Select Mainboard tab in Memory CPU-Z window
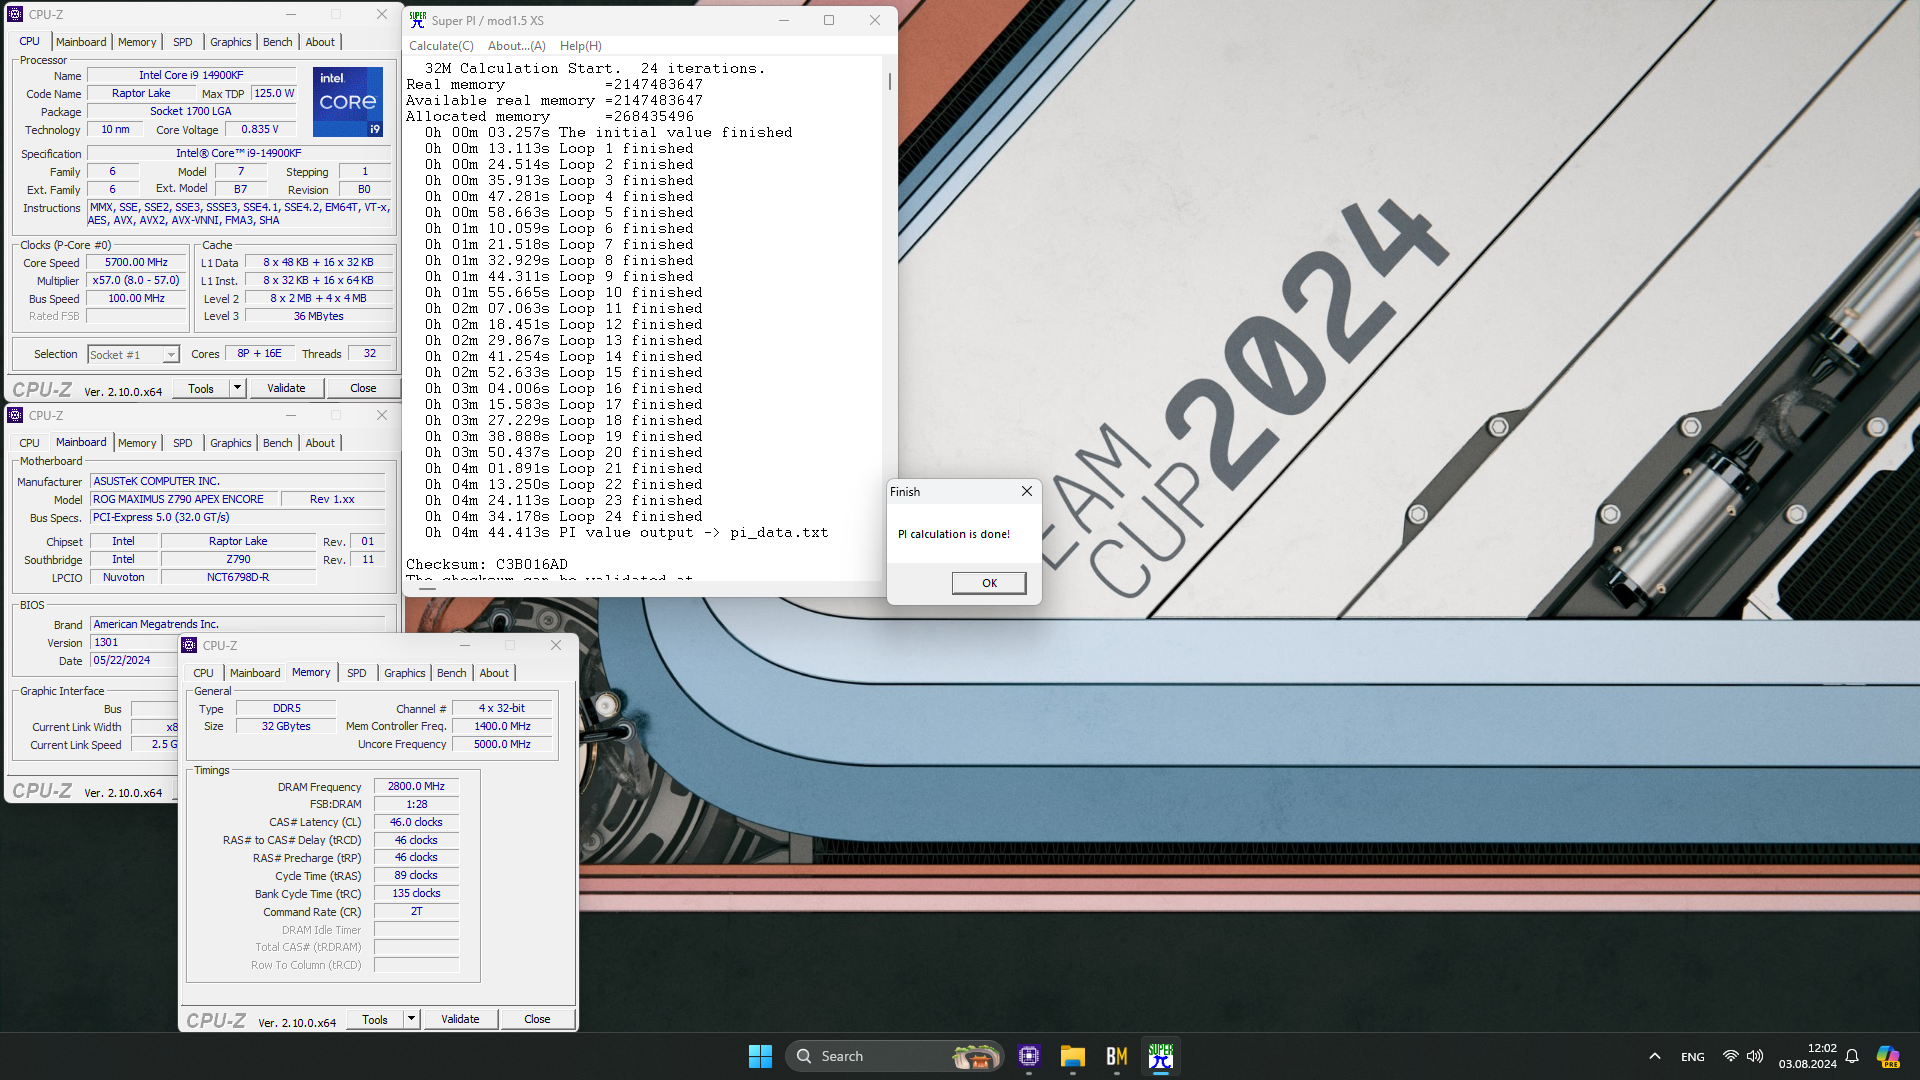 click(255, 673)
